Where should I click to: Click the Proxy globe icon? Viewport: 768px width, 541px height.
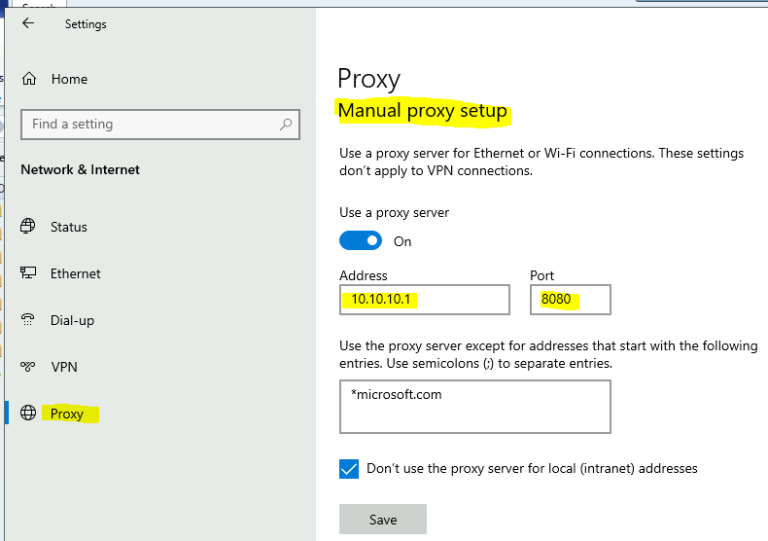pos(29,413)
